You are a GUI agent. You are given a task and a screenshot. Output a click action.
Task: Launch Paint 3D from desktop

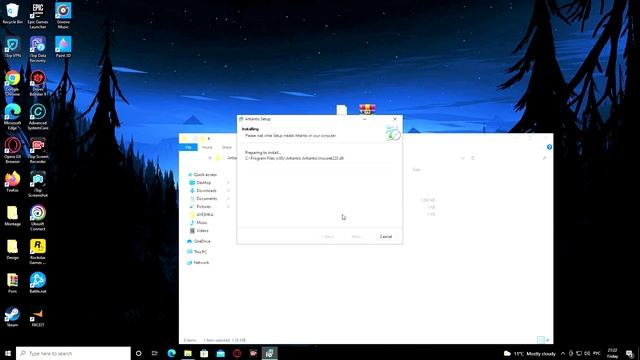(x=63, y=47)
